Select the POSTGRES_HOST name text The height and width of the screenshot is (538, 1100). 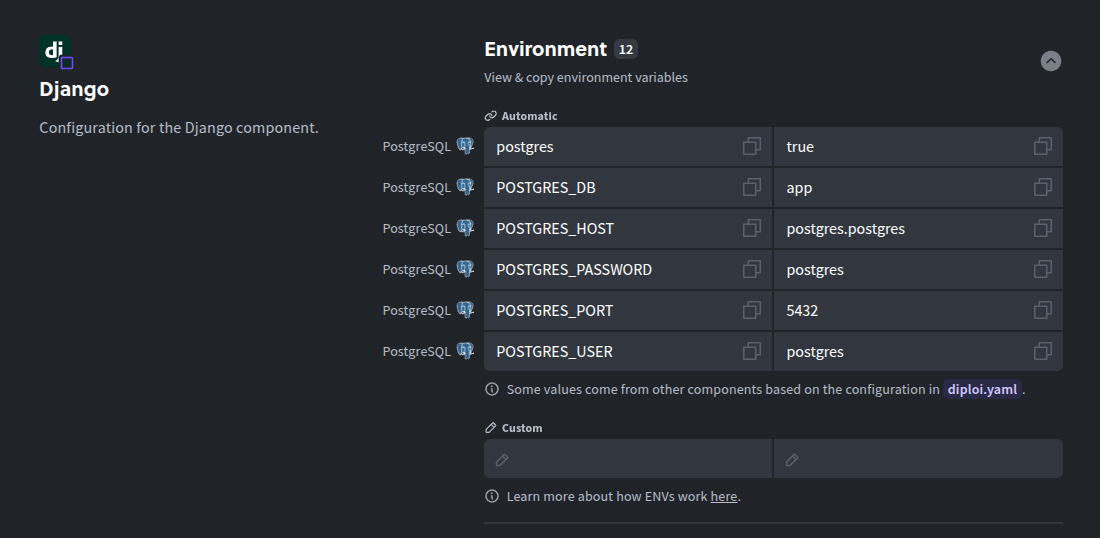point(555,229)
